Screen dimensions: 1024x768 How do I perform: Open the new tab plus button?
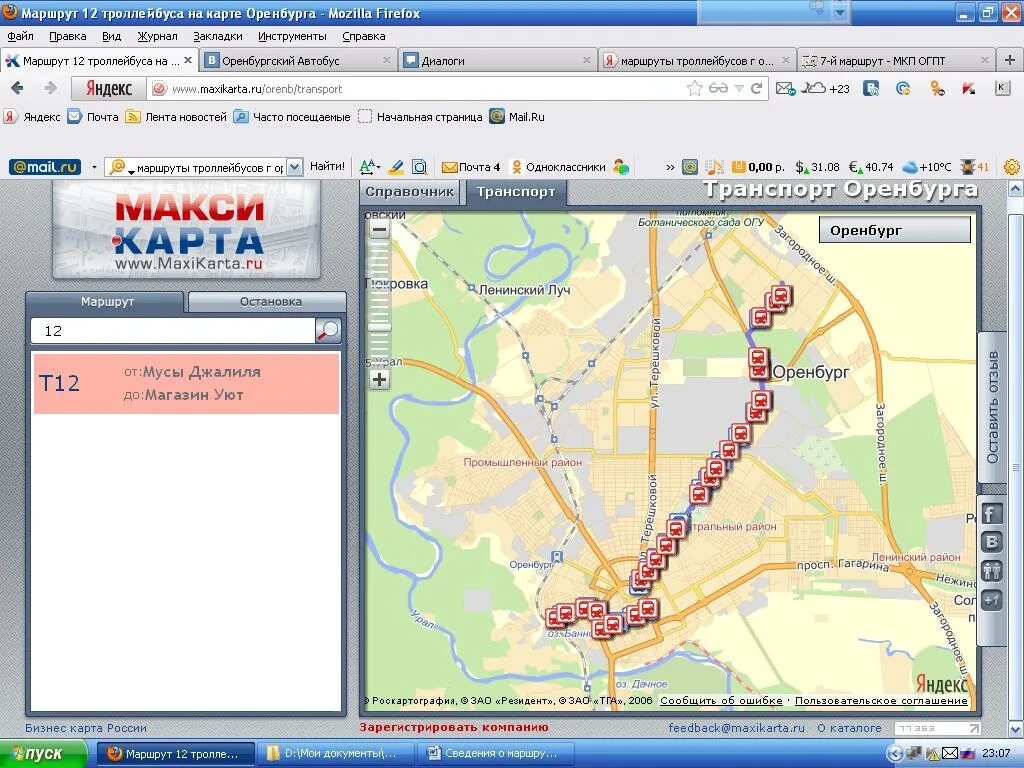(1010, 60)
